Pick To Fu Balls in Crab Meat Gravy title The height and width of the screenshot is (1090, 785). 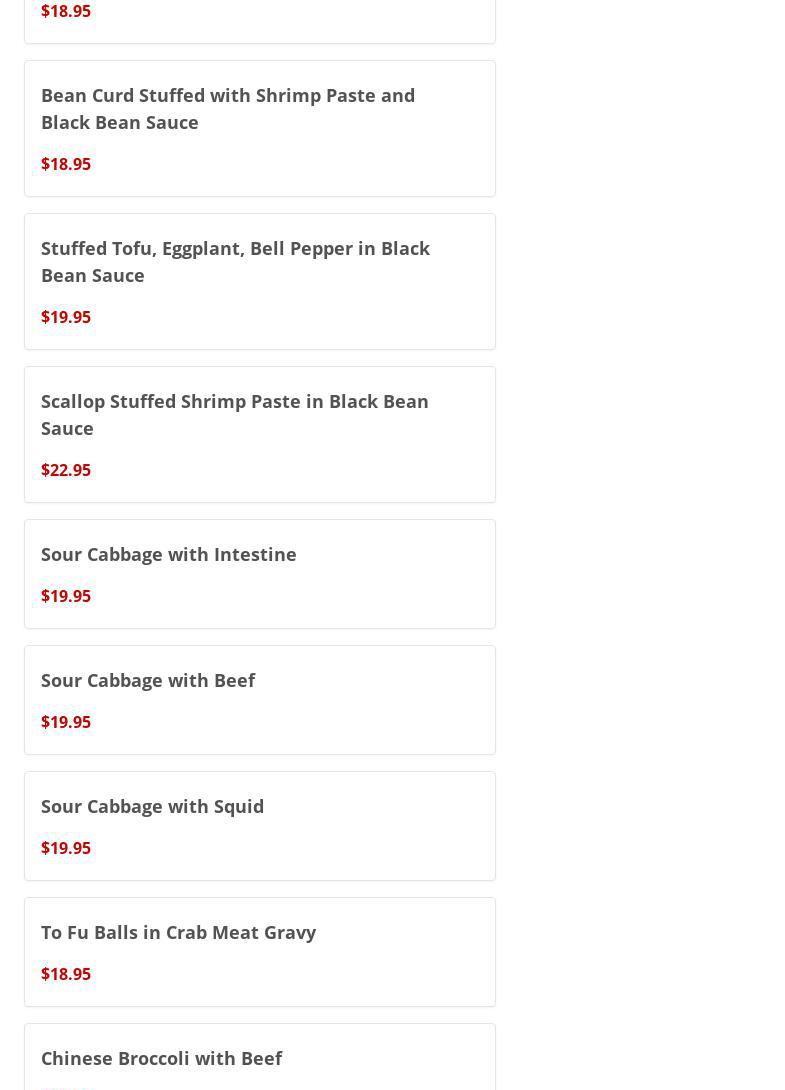tap(178, 932)
